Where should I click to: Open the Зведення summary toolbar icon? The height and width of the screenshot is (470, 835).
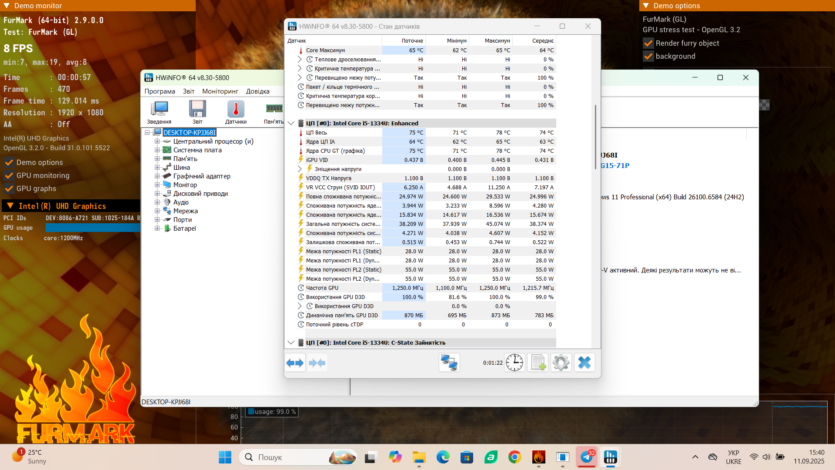point(159,112)
